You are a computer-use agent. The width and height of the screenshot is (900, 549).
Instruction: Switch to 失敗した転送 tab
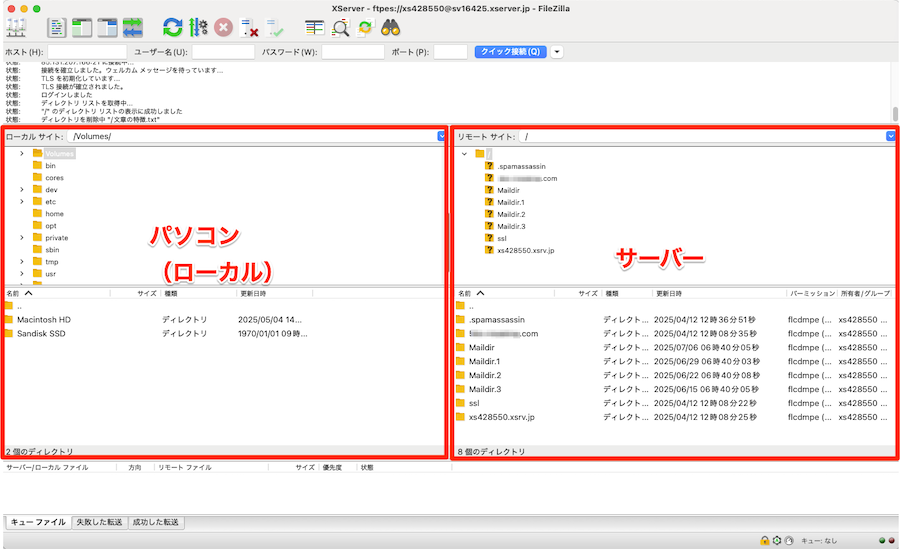point(99,522)
